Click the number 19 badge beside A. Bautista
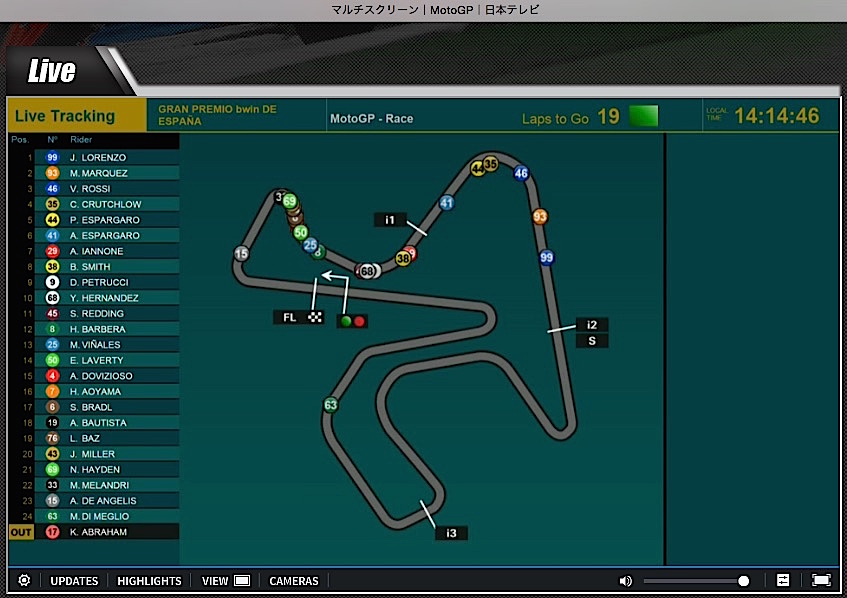847x598 pixels. [52, 422]
